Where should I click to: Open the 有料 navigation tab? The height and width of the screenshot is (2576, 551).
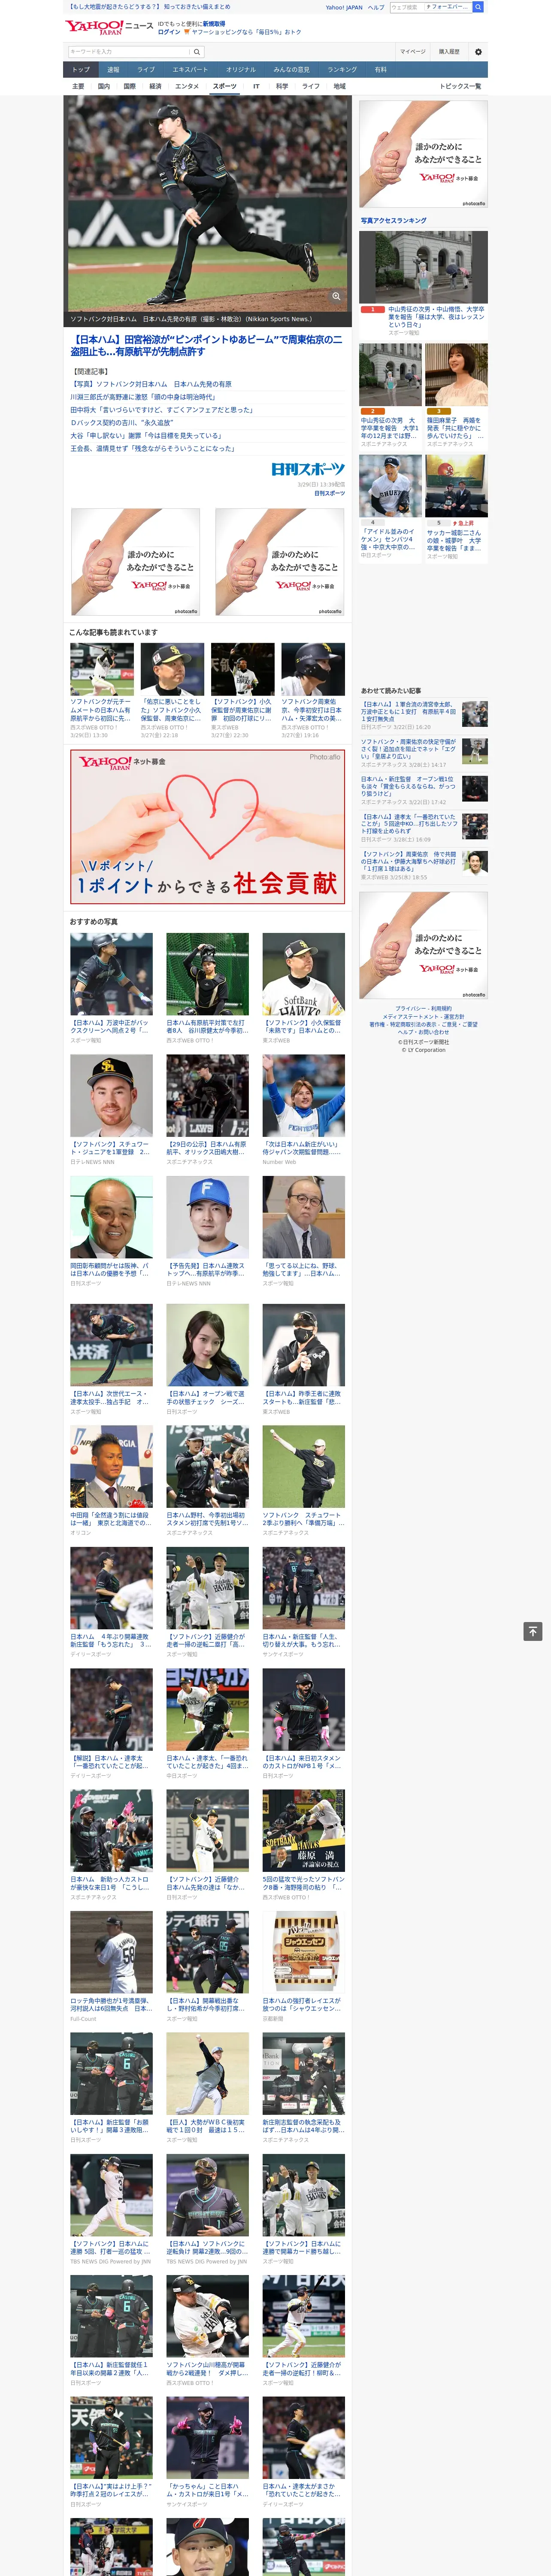pos(380,70)
